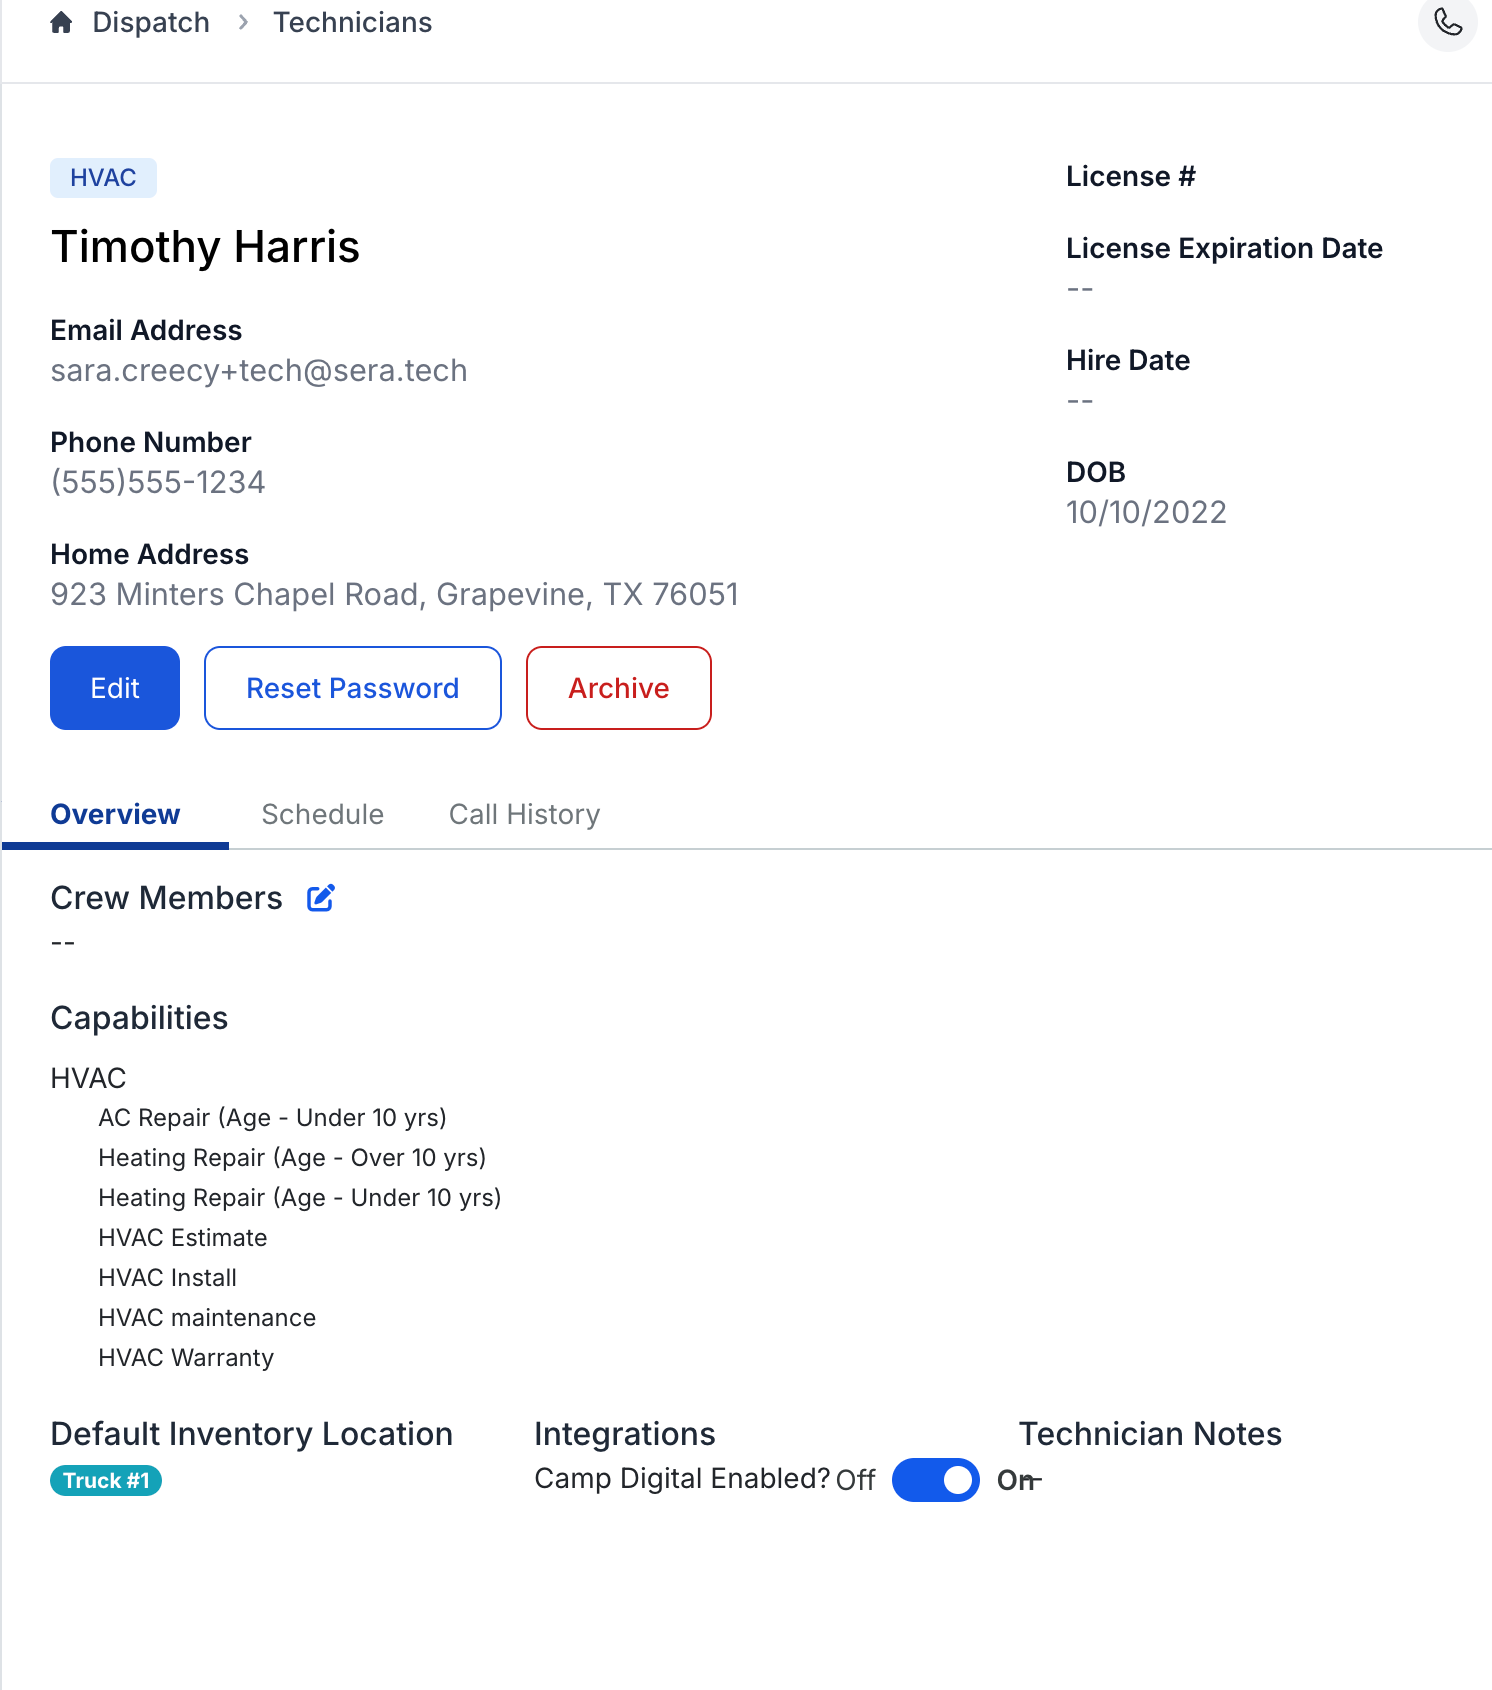Toggle Camp Digital Enabled switch

(x=935, y=1480)
